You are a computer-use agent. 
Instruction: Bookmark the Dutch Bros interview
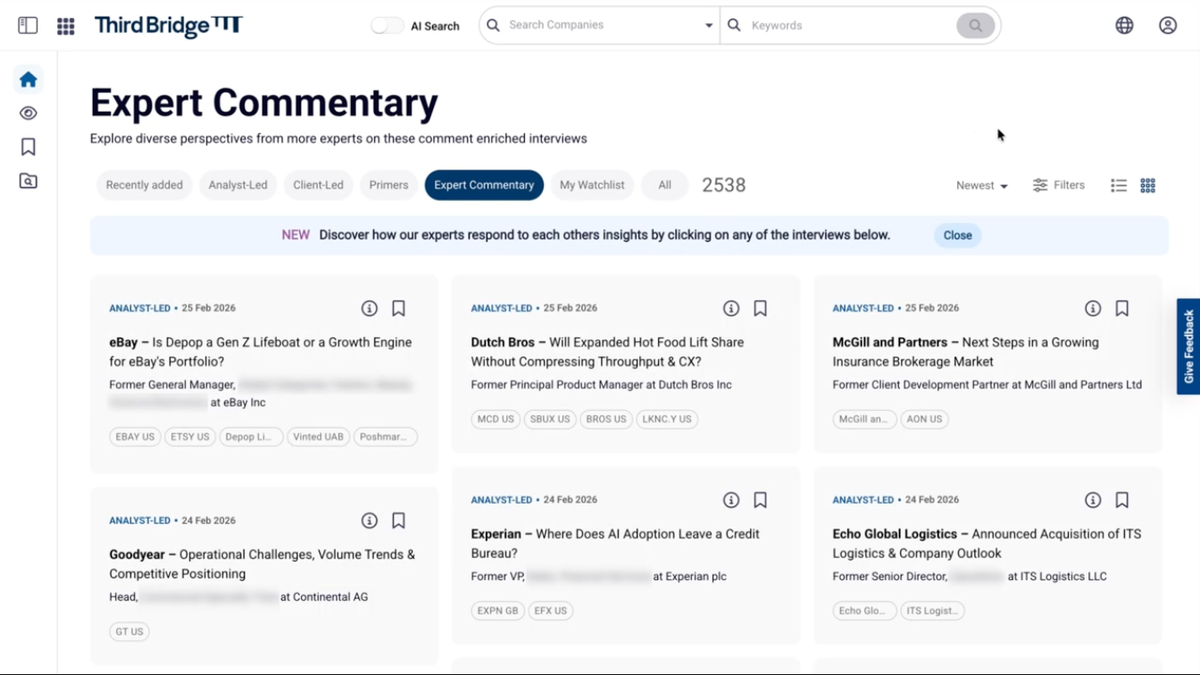coord(760,308)
